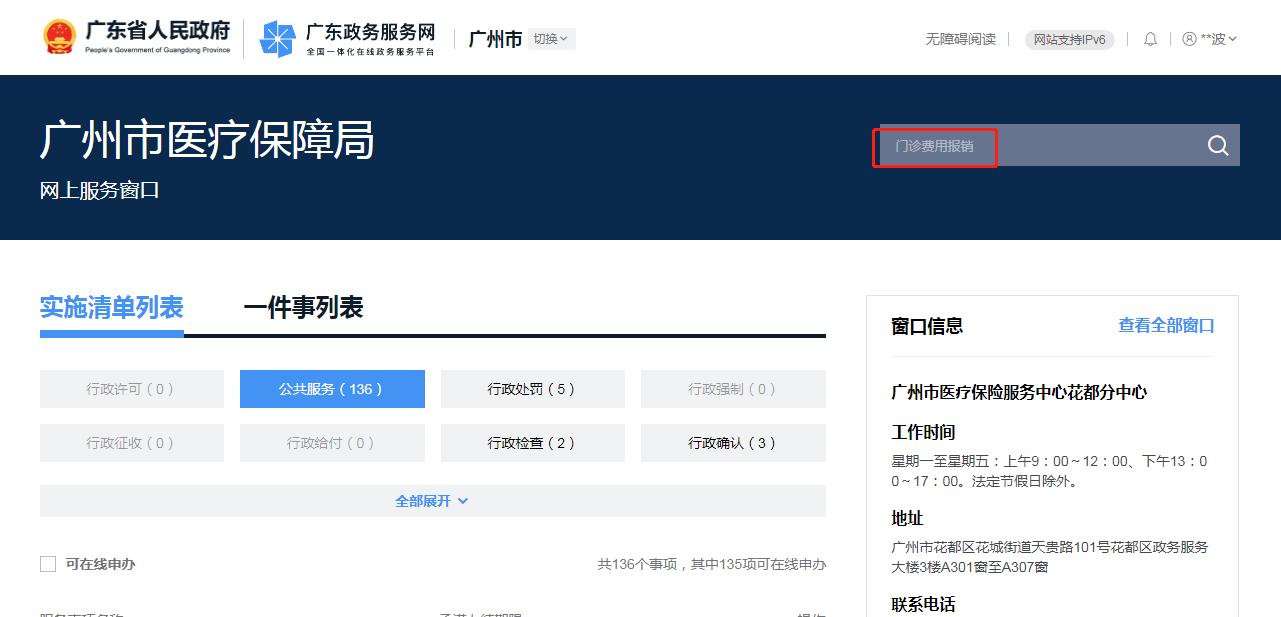The height and width of the screenshot is (617, 1281).
Task: Click the search magnifier icon
Action: click(x=1217, y=146)
